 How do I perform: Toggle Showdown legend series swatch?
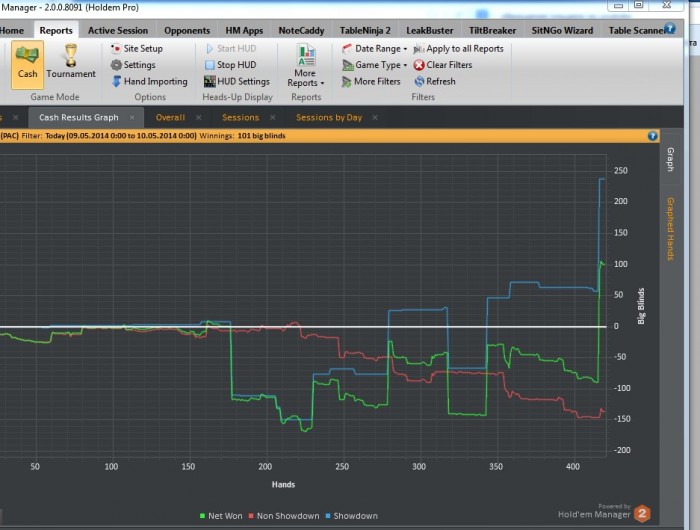point(328,516)
